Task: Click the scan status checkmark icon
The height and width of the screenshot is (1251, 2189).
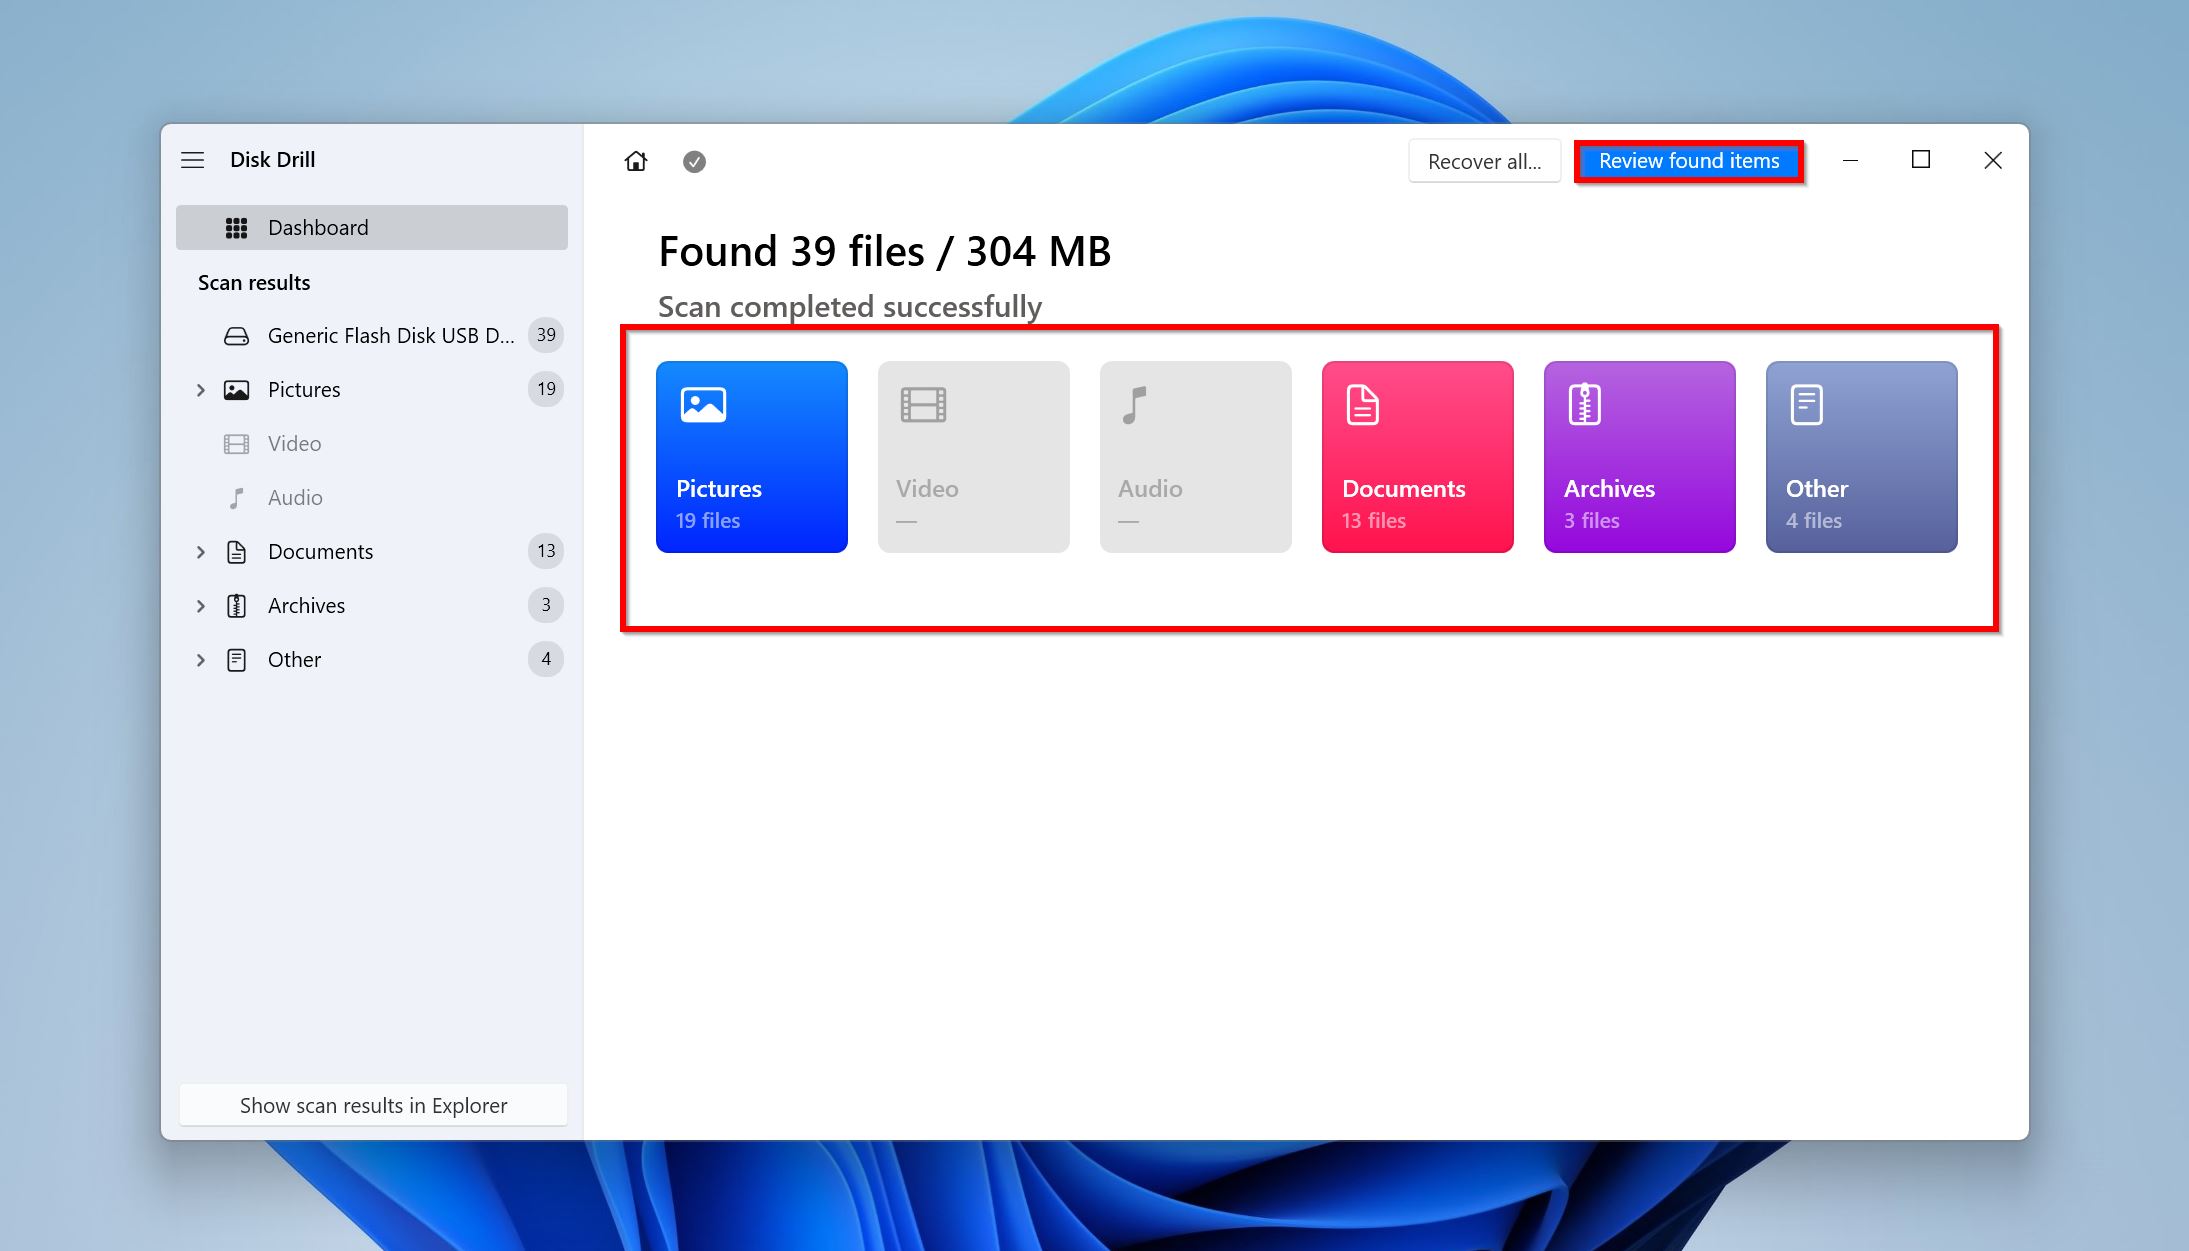Action: (x=693, y=161)
